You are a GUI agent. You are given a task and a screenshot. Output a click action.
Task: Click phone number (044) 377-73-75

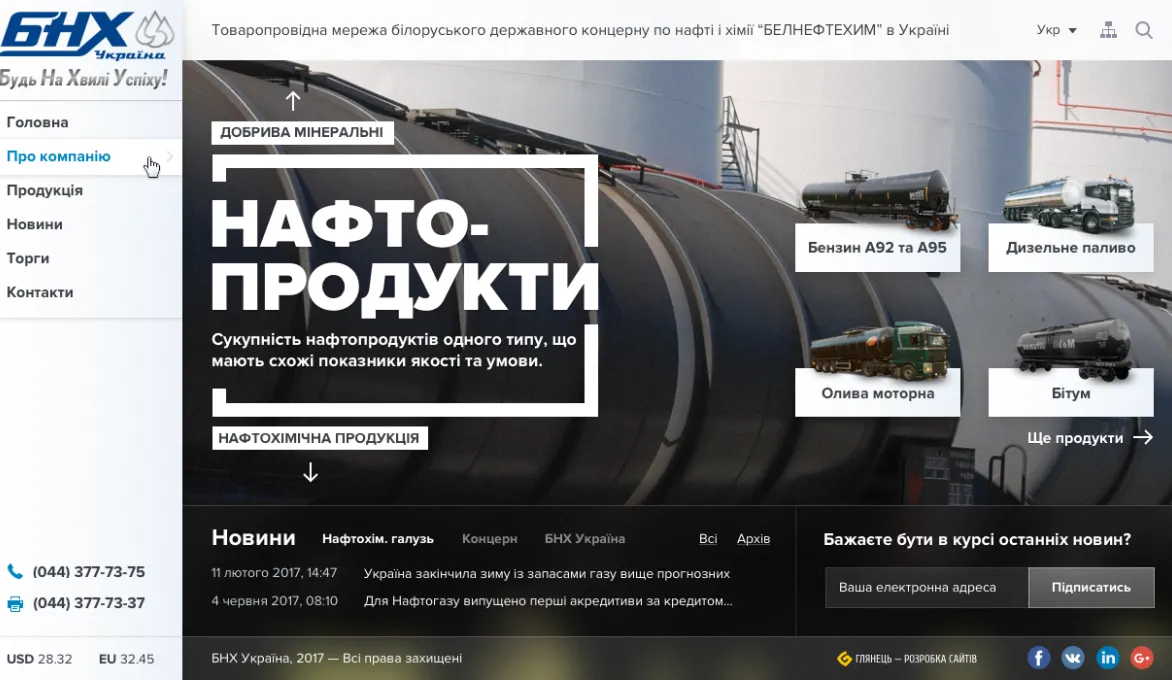89,572
